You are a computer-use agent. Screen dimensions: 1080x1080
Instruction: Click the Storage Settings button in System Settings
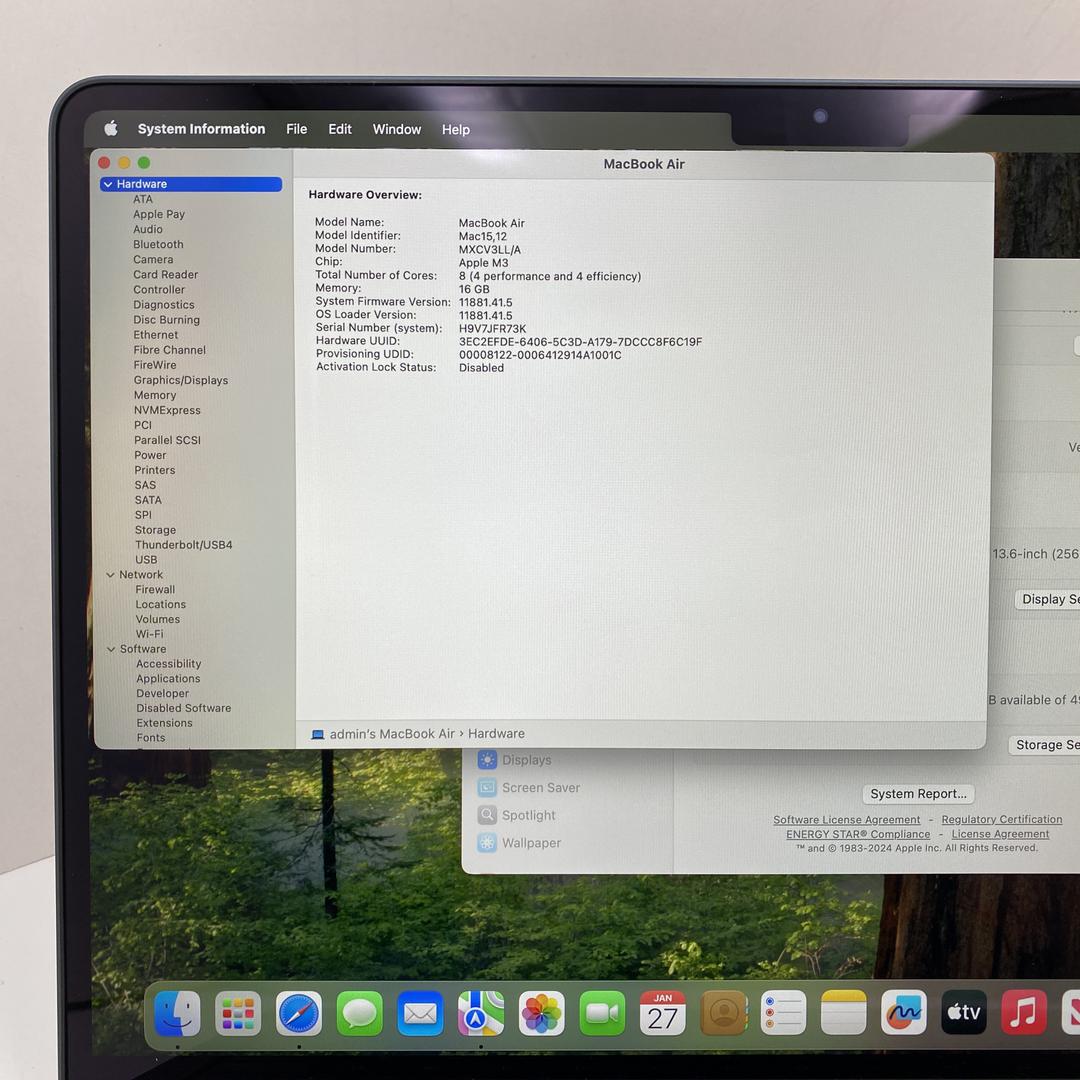[1044, 745]
